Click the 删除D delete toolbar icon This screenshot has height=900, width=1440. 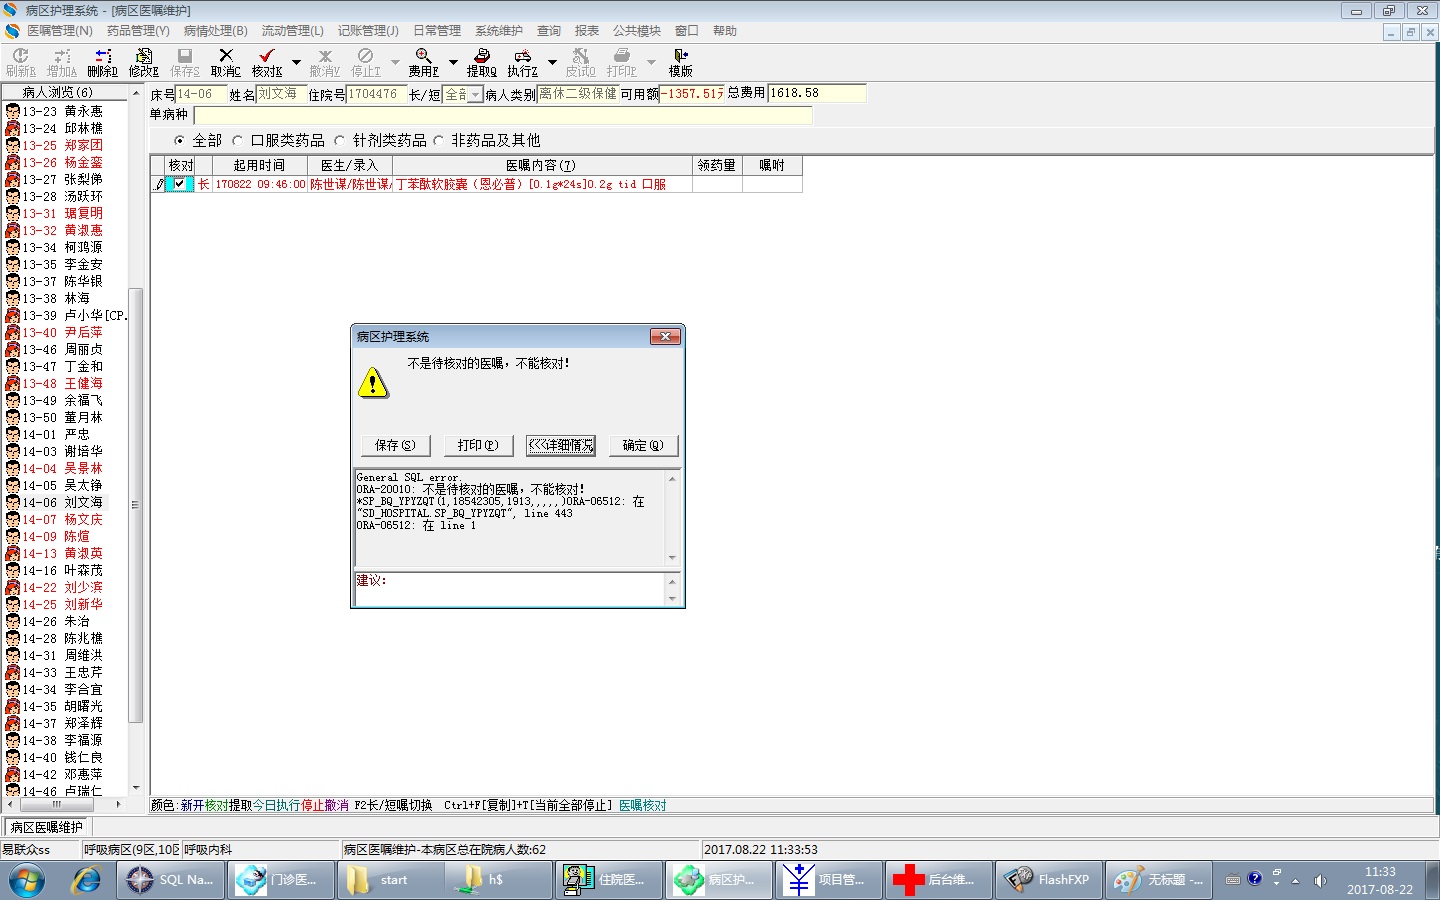point(102,62)
